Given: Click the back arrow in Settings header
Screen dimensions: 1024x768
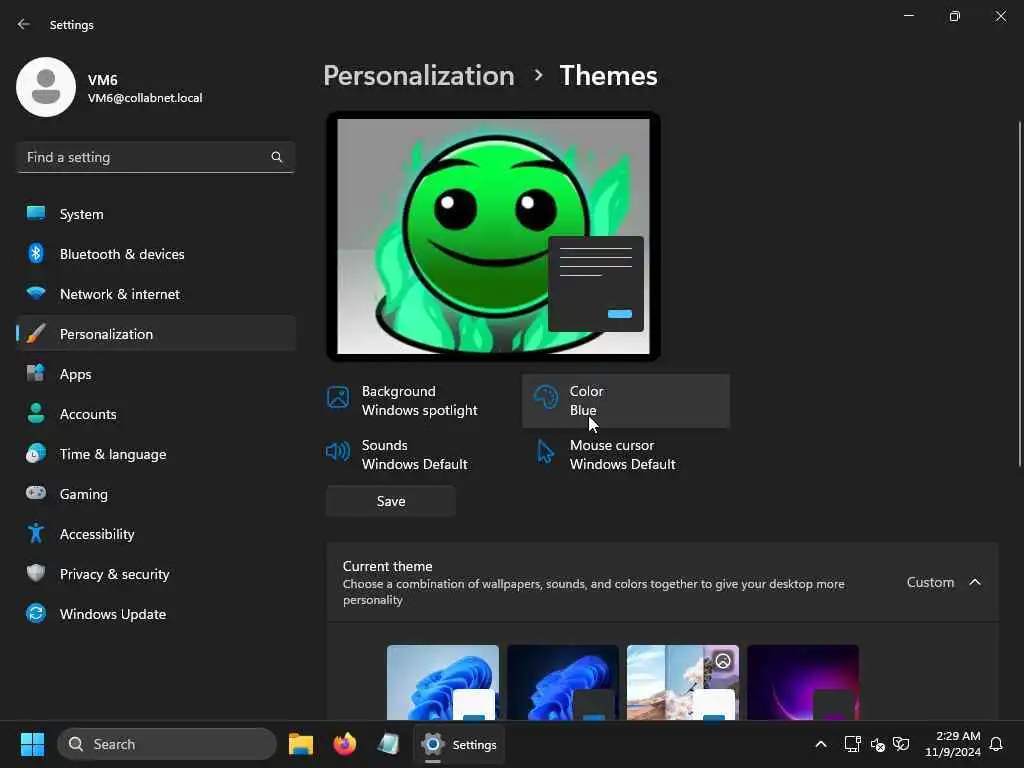Looking at the screenshot, I should coord(24,24).
